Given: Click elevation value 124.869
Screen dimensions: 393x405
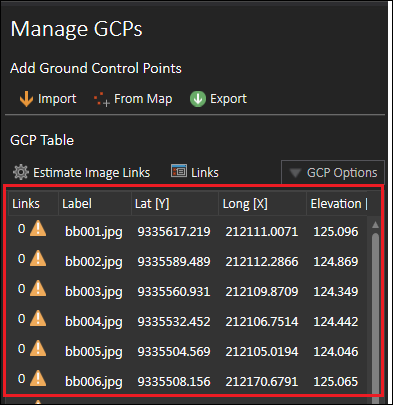Looking at the screenshot, I should (x=336, y=261).
